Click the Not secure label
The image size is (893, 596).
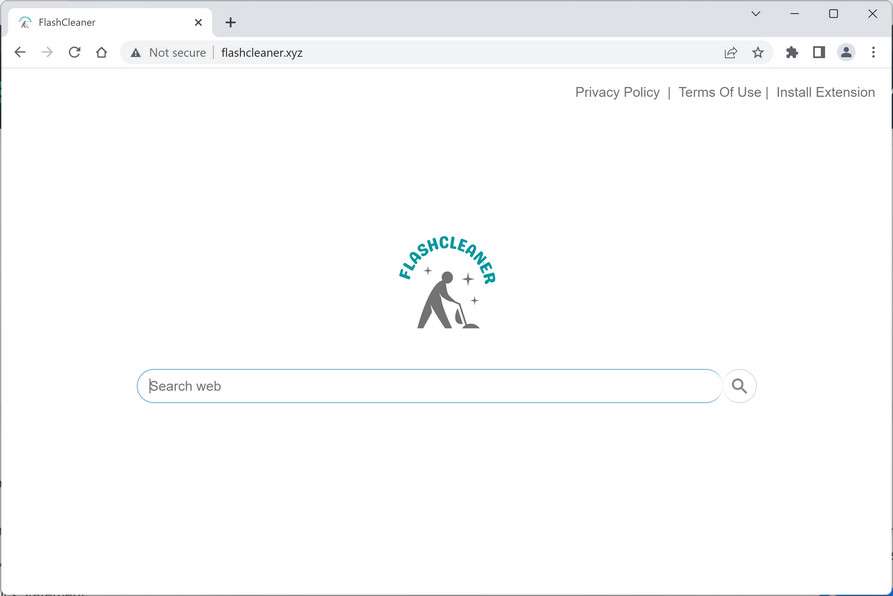[x=177, y=52]
